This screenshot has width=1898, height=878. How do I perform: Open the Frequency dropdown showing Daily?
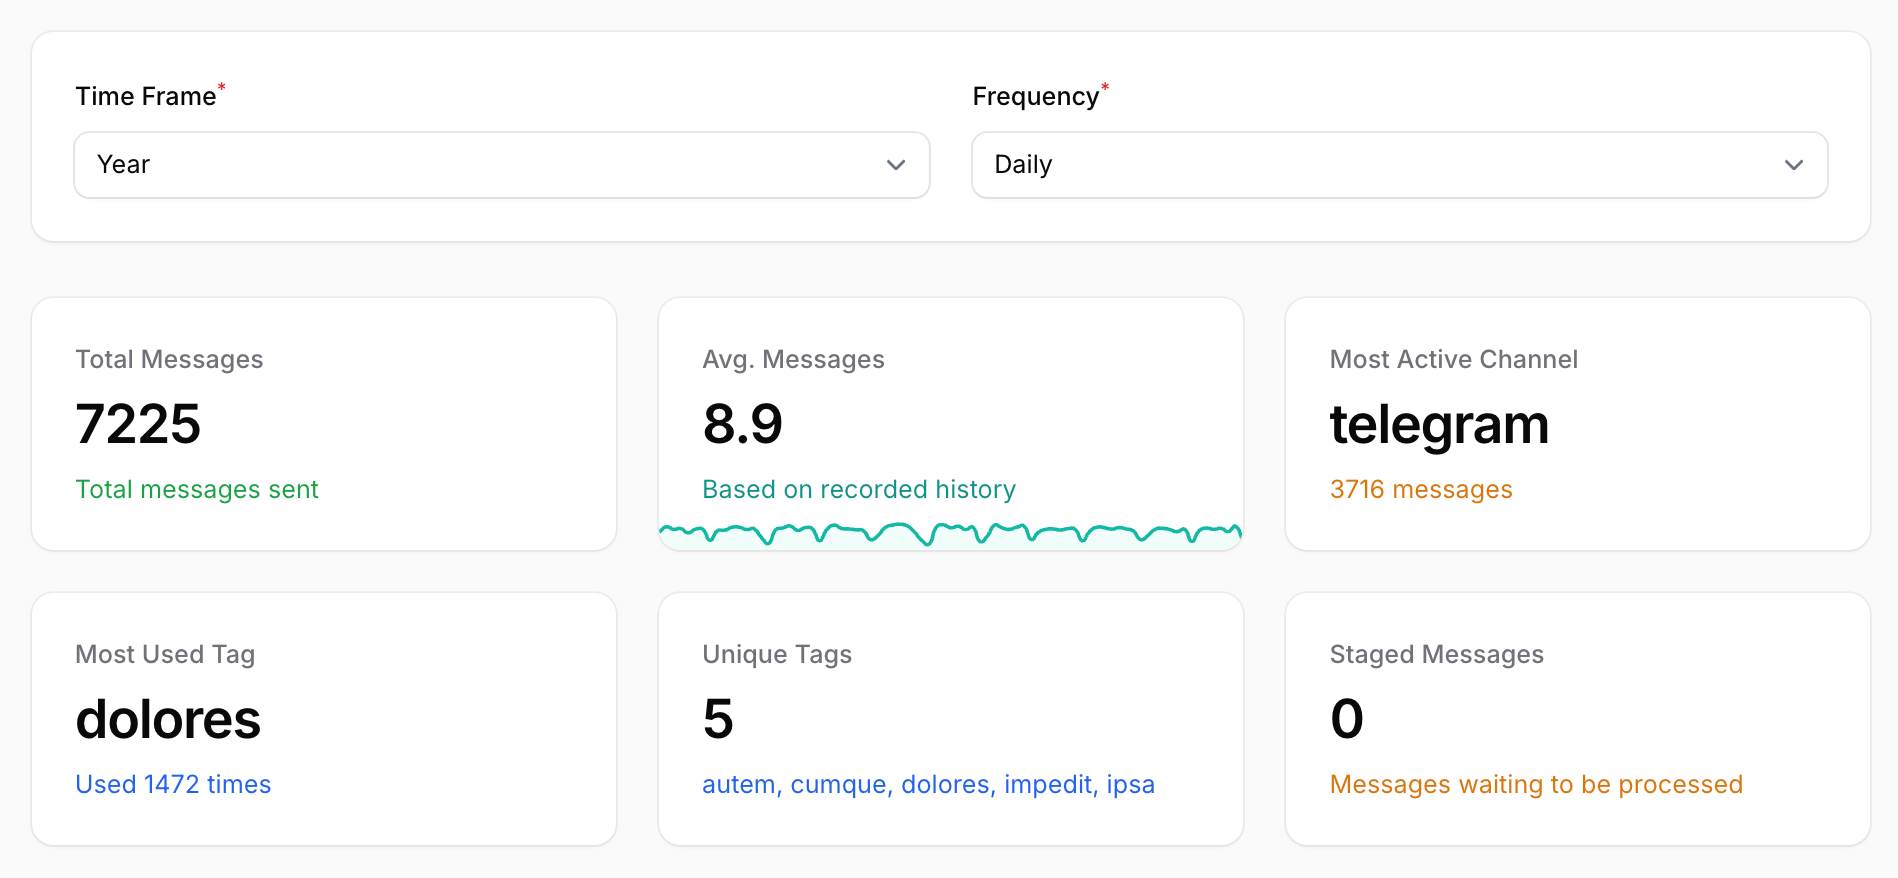pos(1400,165)
